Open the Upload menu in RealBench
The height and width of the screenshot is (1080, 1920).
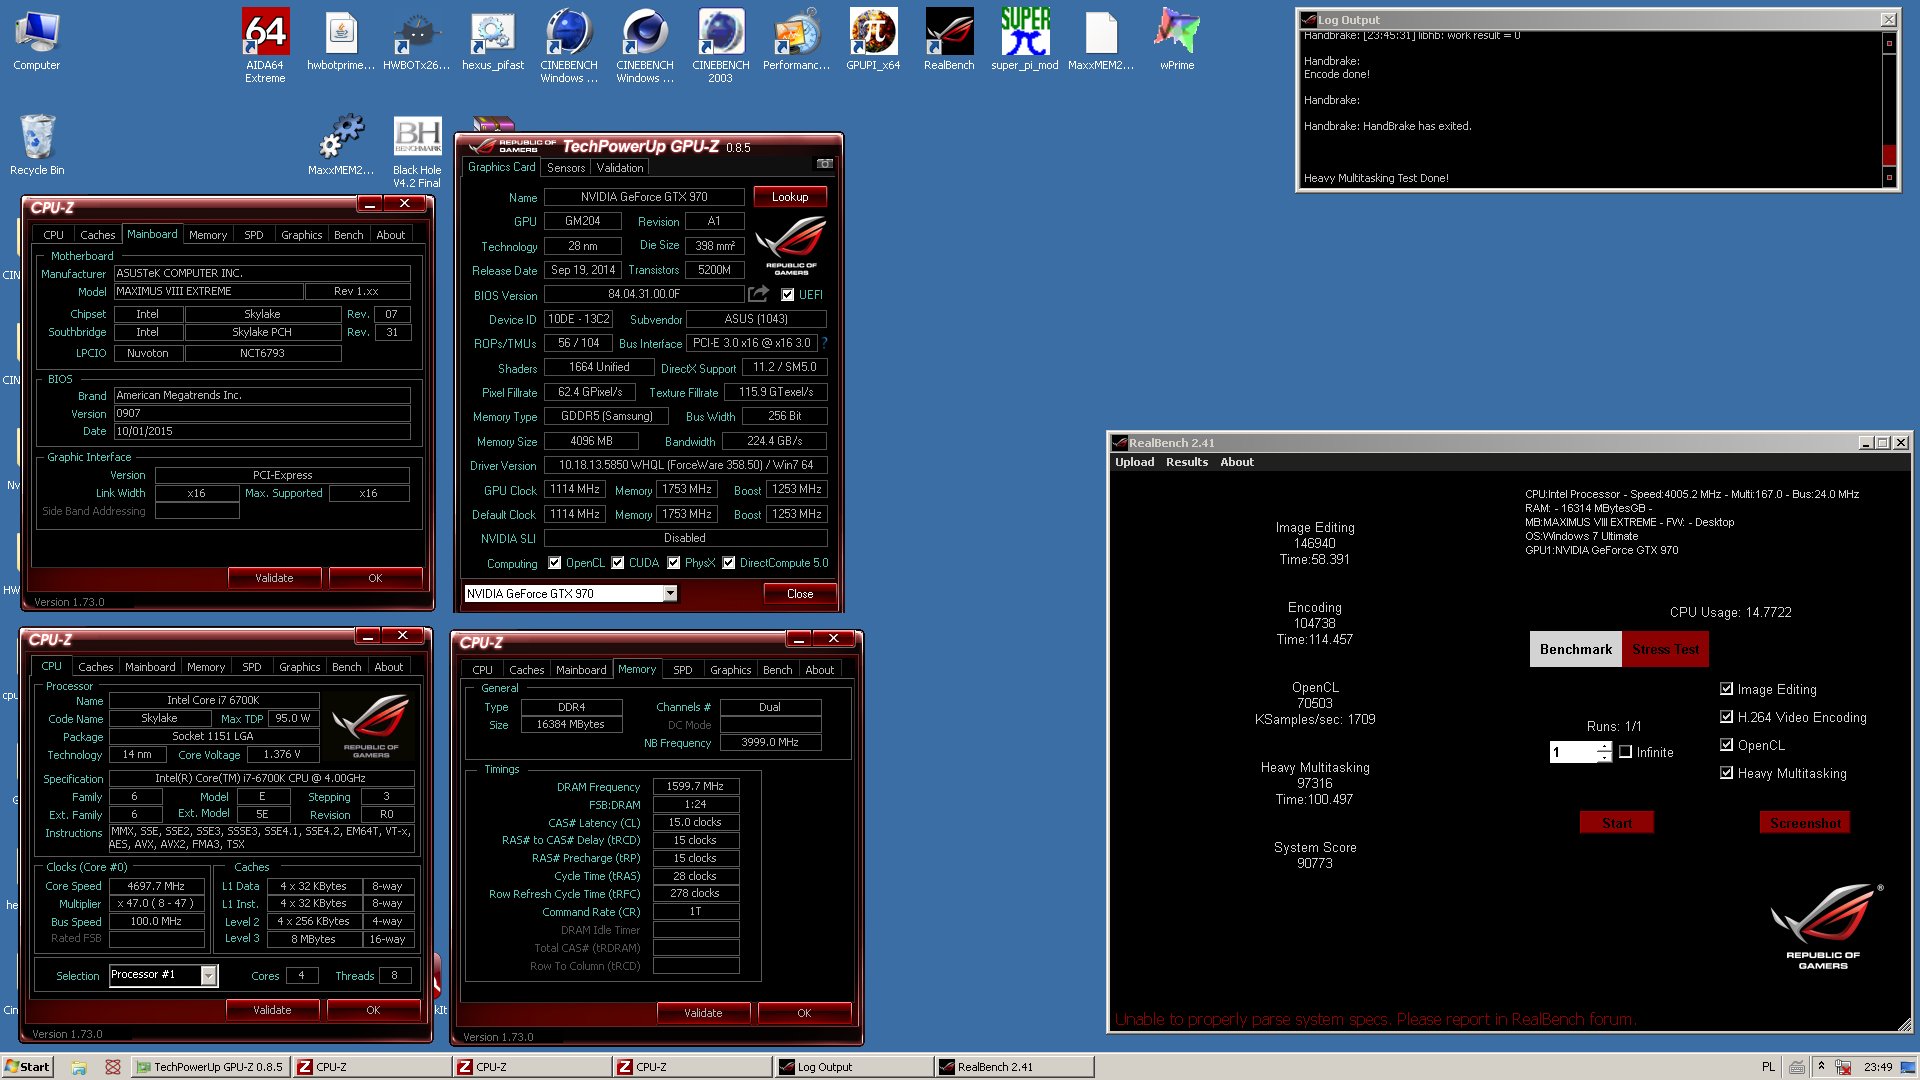pos(1134,462)
